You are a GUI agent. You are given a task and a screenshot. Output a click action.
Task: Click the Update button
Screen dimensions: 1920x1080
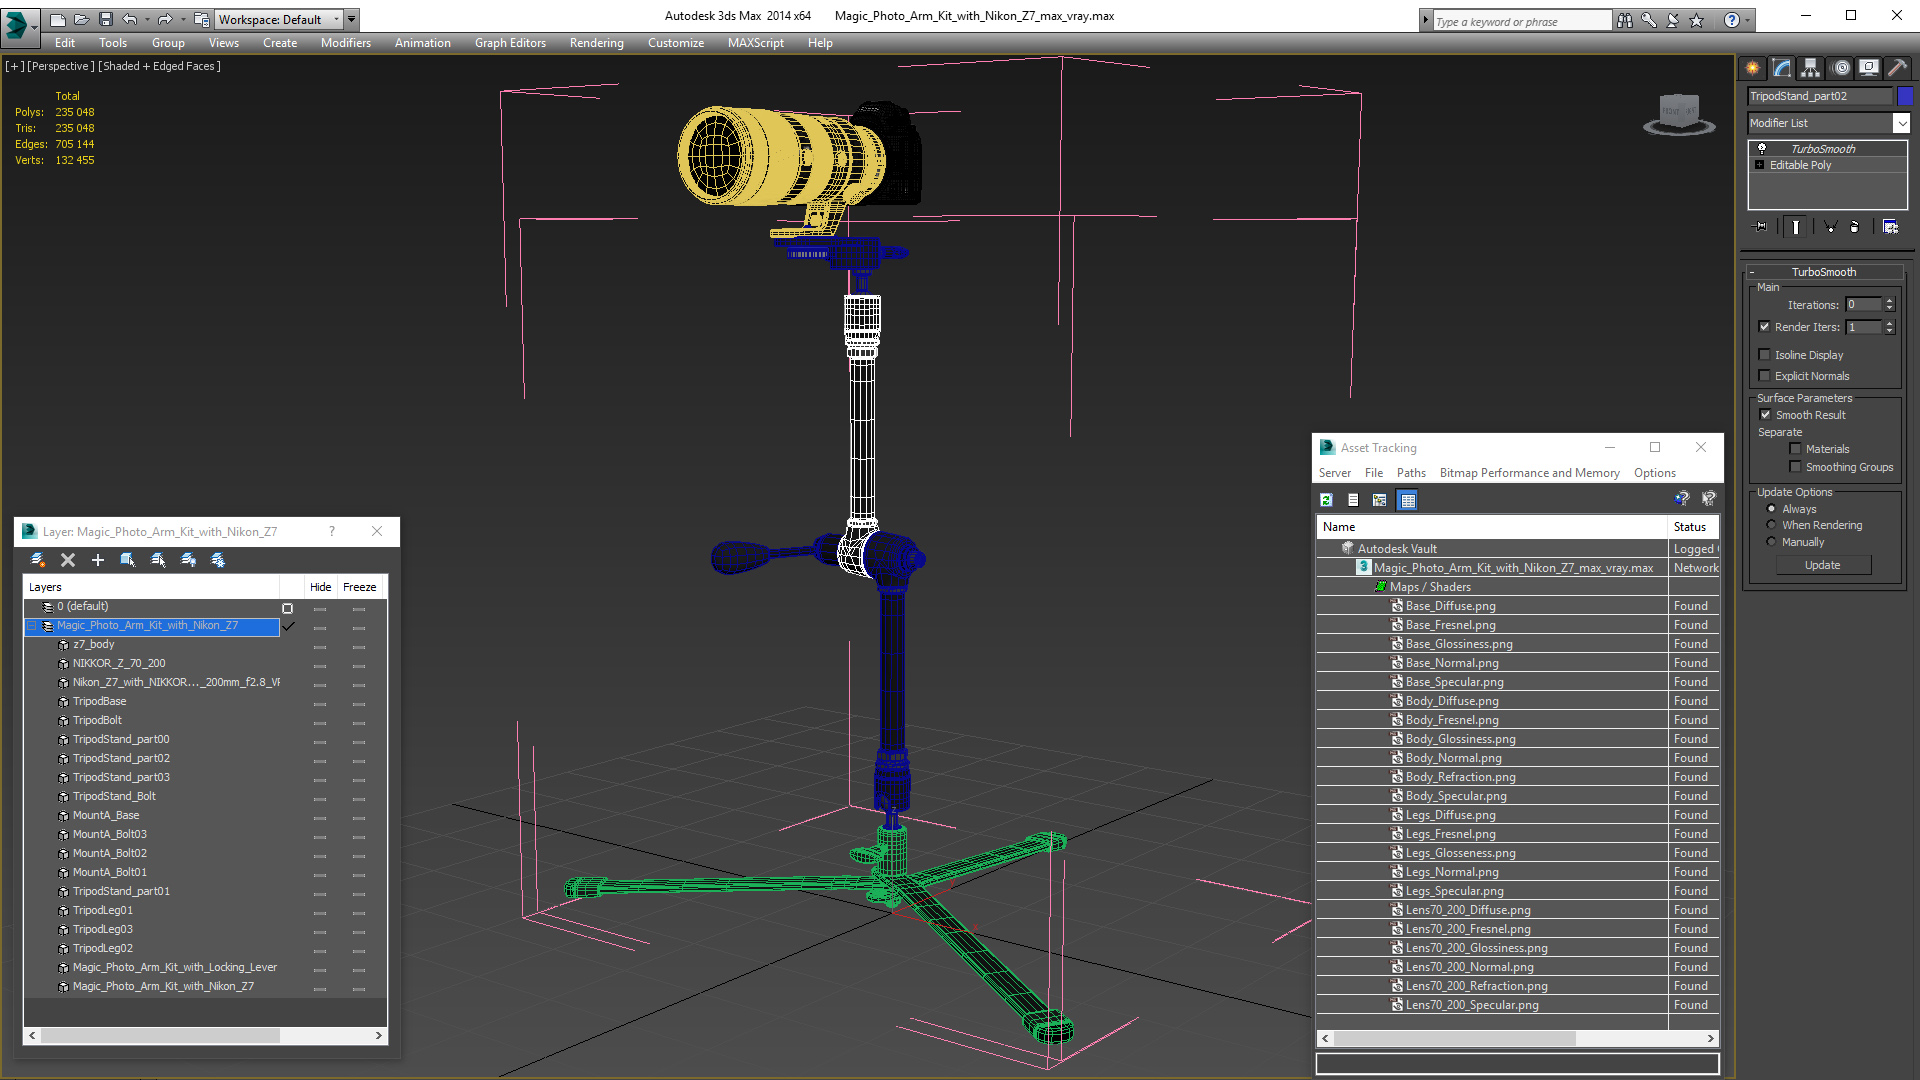point(1823,565)
